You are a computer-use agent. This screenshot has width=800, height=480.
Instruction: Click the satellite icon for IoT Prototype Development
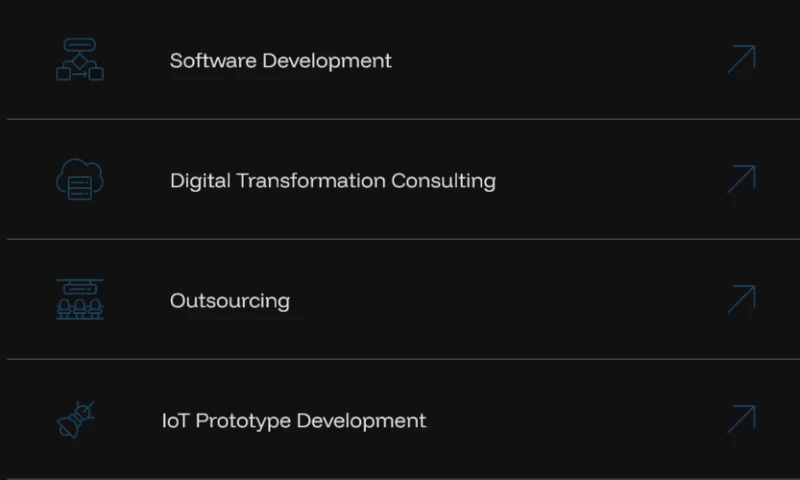coord(77,419)
